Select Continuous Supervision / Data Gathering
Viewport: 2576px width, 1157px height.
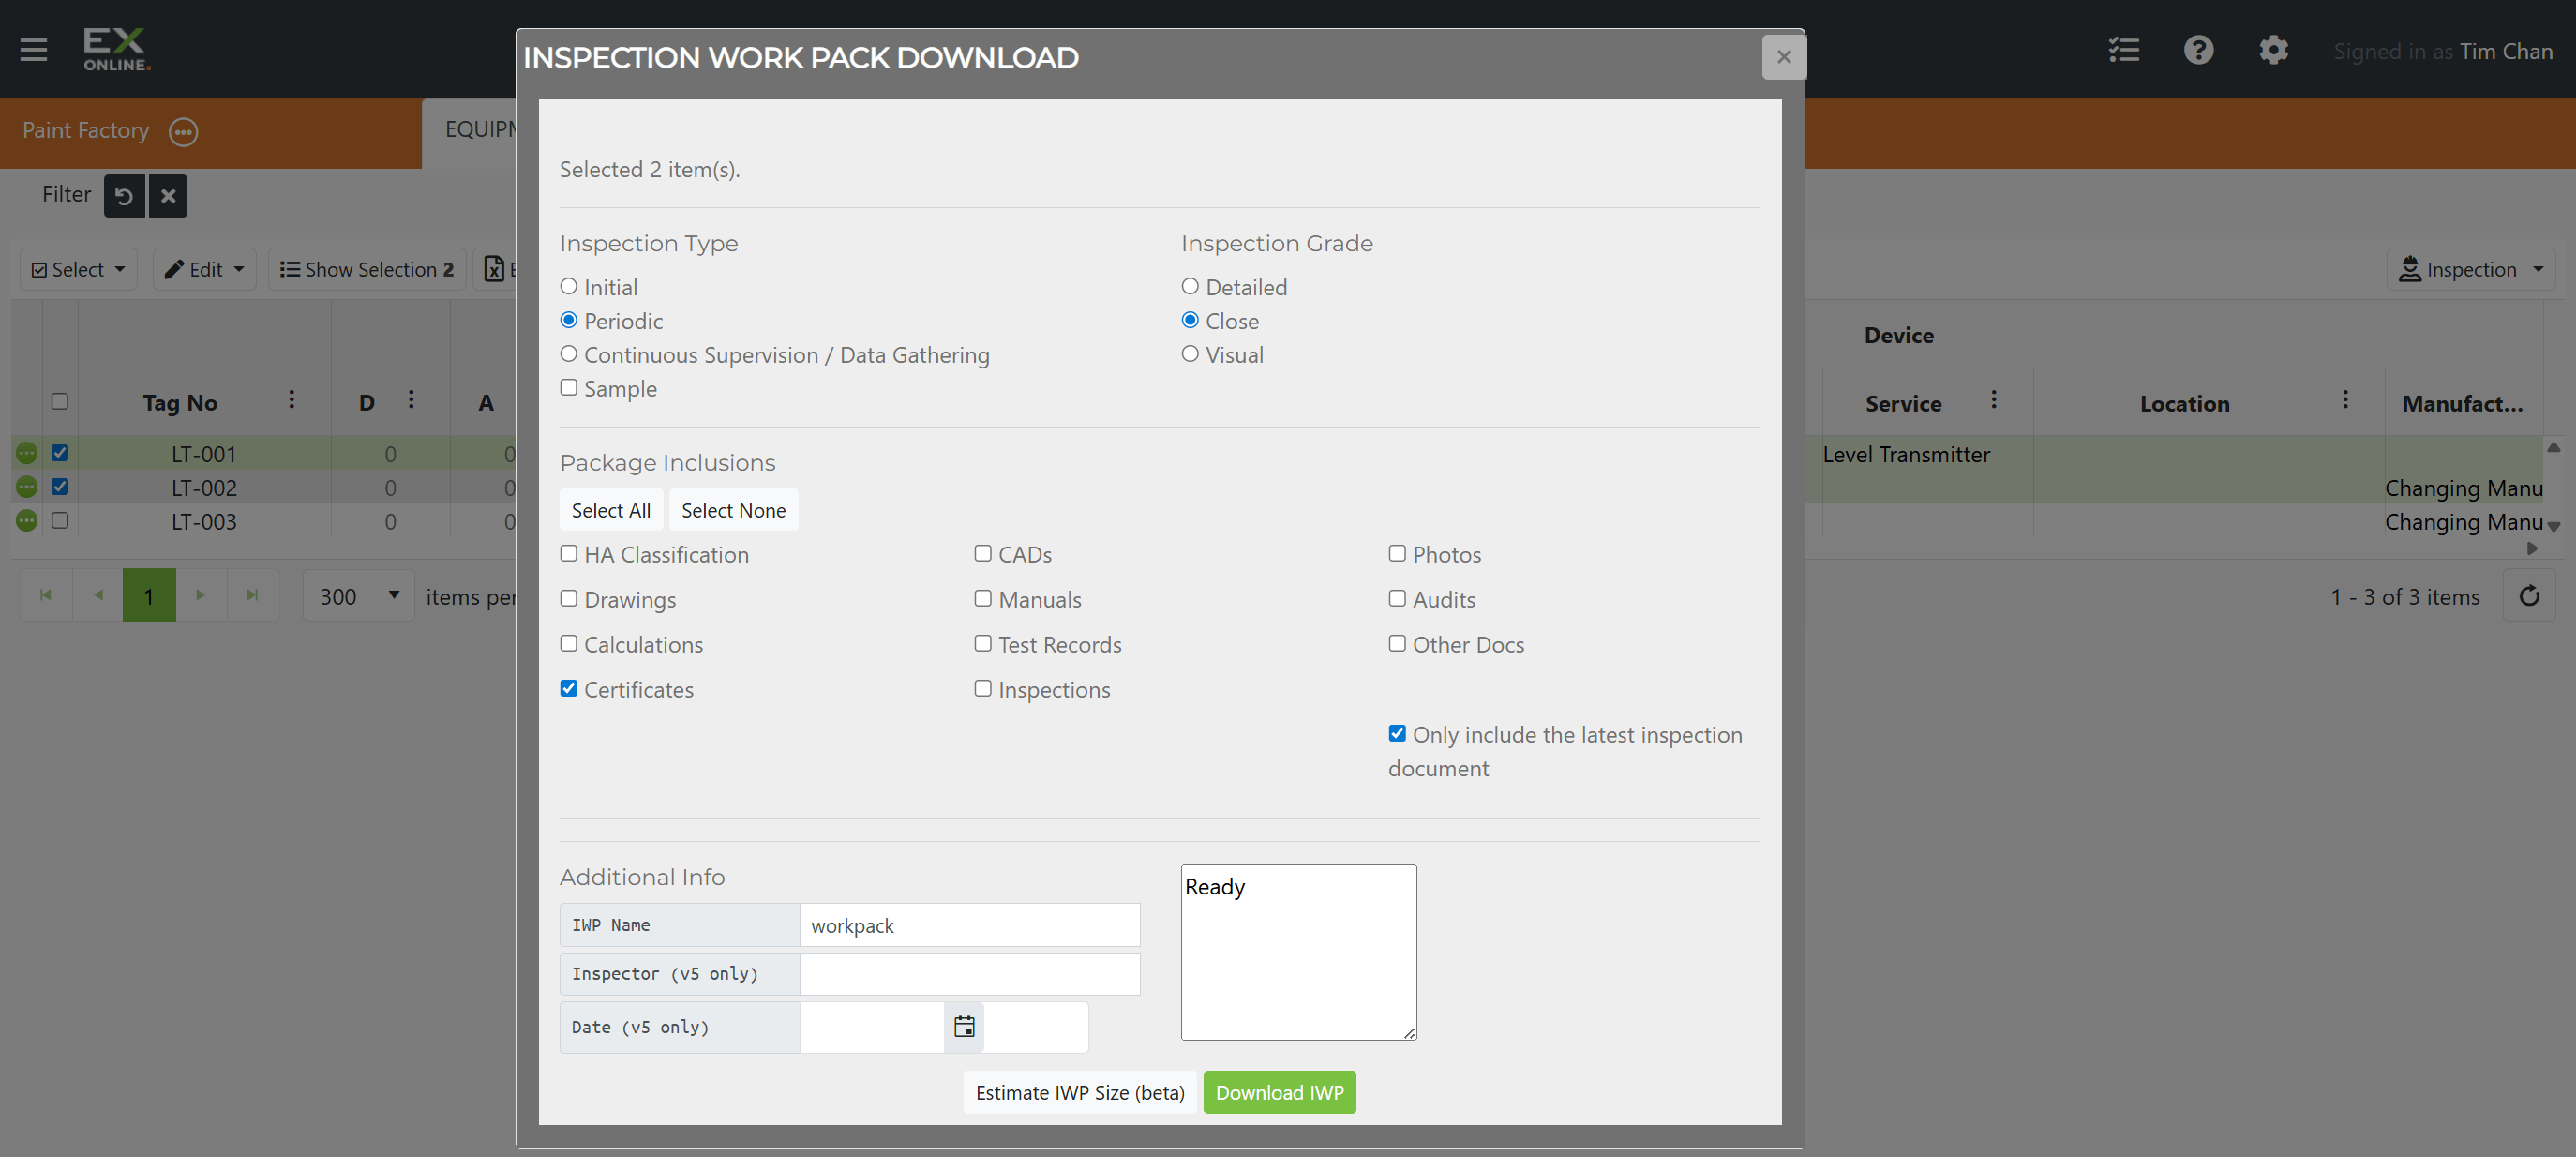point(569,354)
